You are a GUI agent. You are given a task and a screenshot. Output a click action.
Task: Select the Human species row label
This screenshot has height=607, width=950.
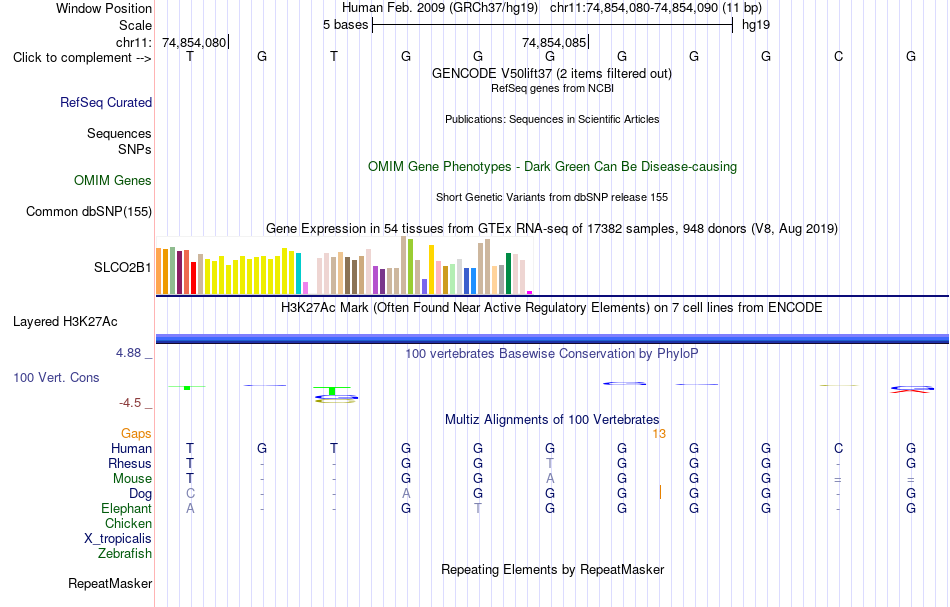tap(131, 448)
